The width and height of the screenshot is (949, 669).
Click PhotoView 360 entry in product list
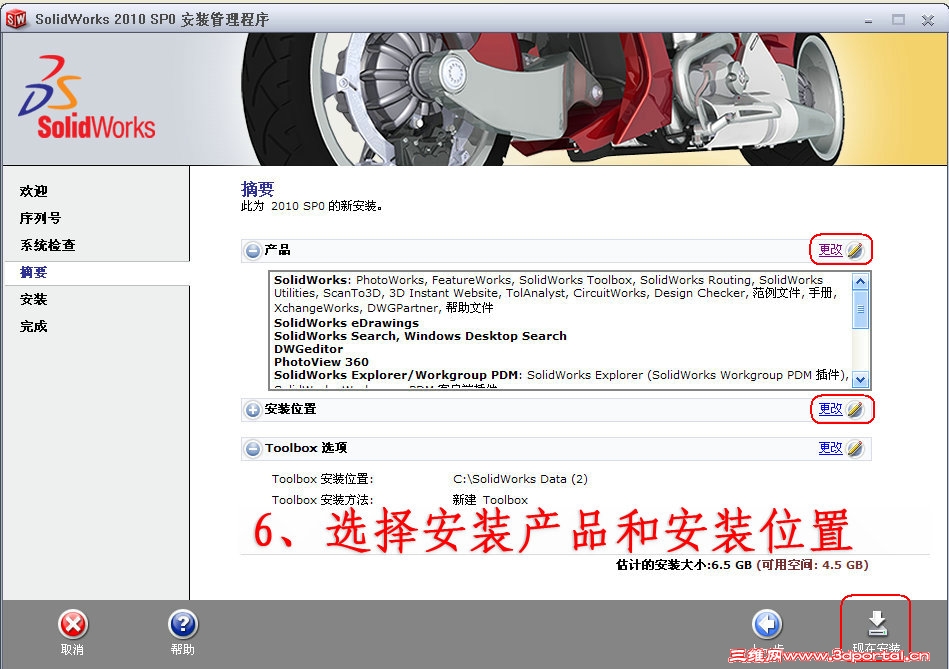tap(321, 362)
